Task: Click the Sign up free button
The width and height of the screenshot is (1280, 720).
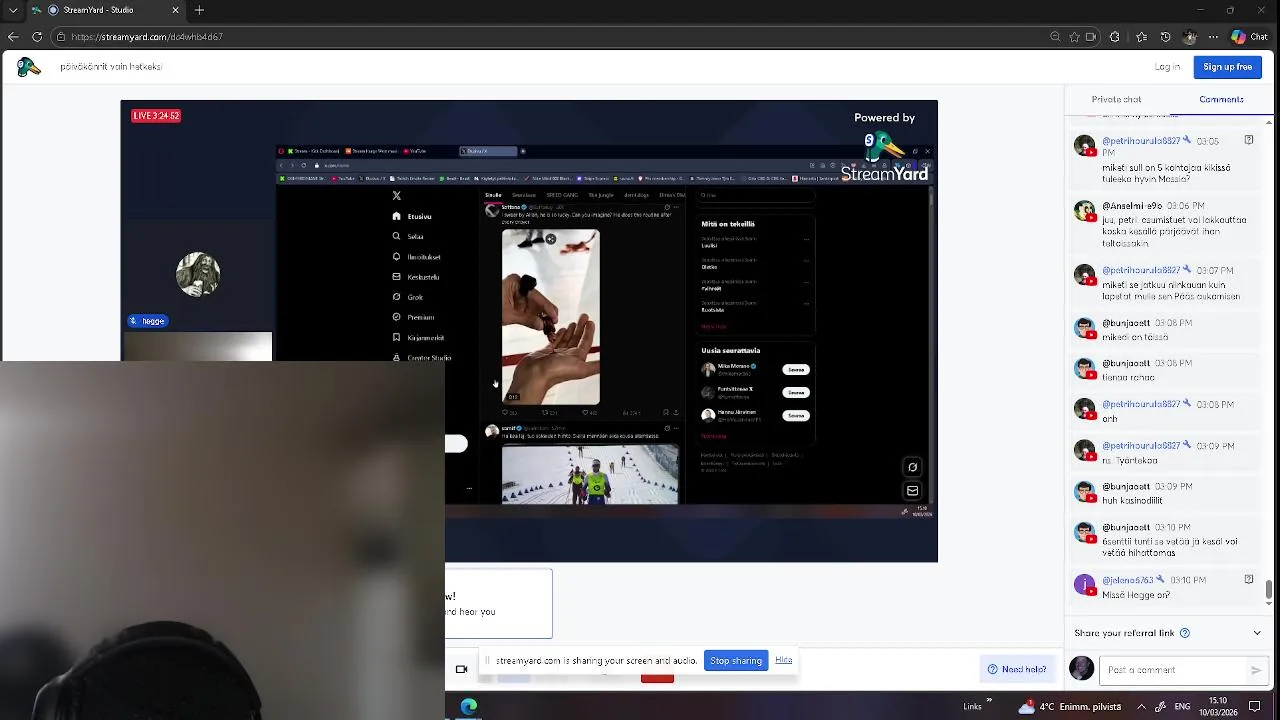Action: pos(1227,67)
